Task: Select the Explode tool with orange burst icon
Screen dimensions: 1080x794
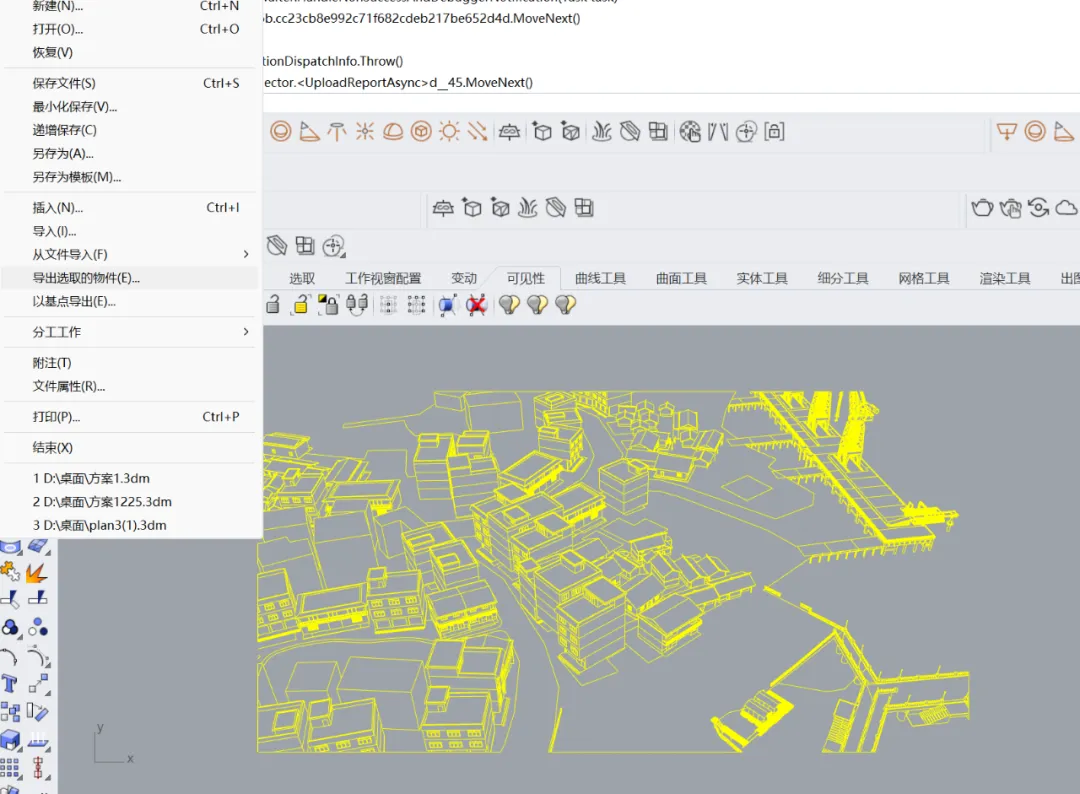Action: (38, 573)
